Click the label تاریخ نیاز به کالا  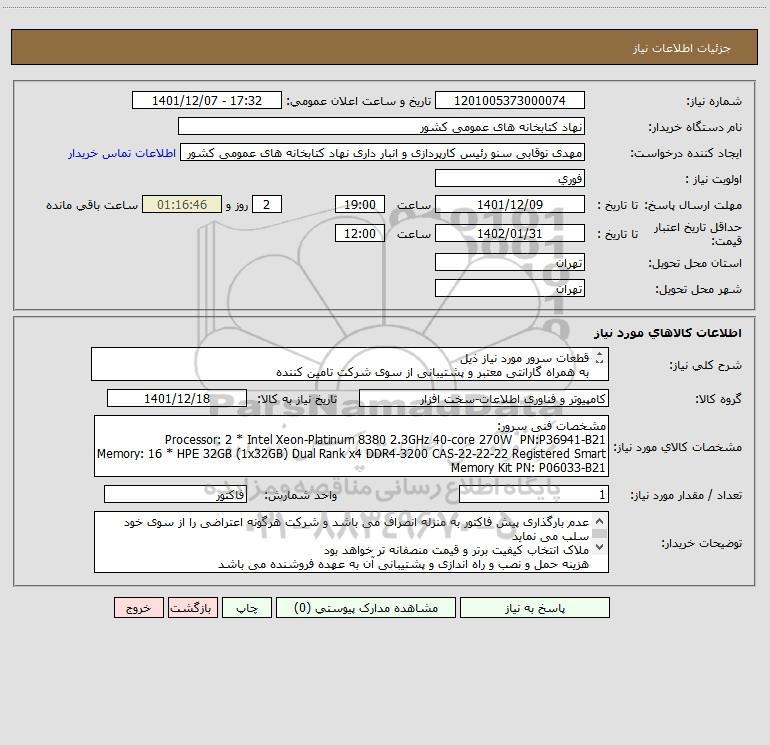[297, 399]
